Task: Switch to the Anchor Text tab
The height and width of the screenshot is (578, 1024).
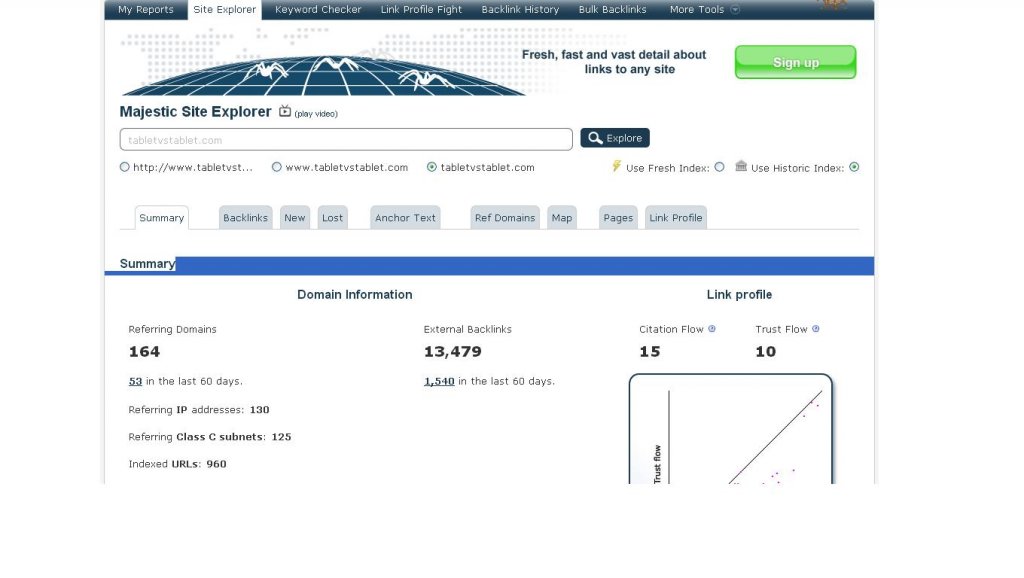Action: click(405, 218)
